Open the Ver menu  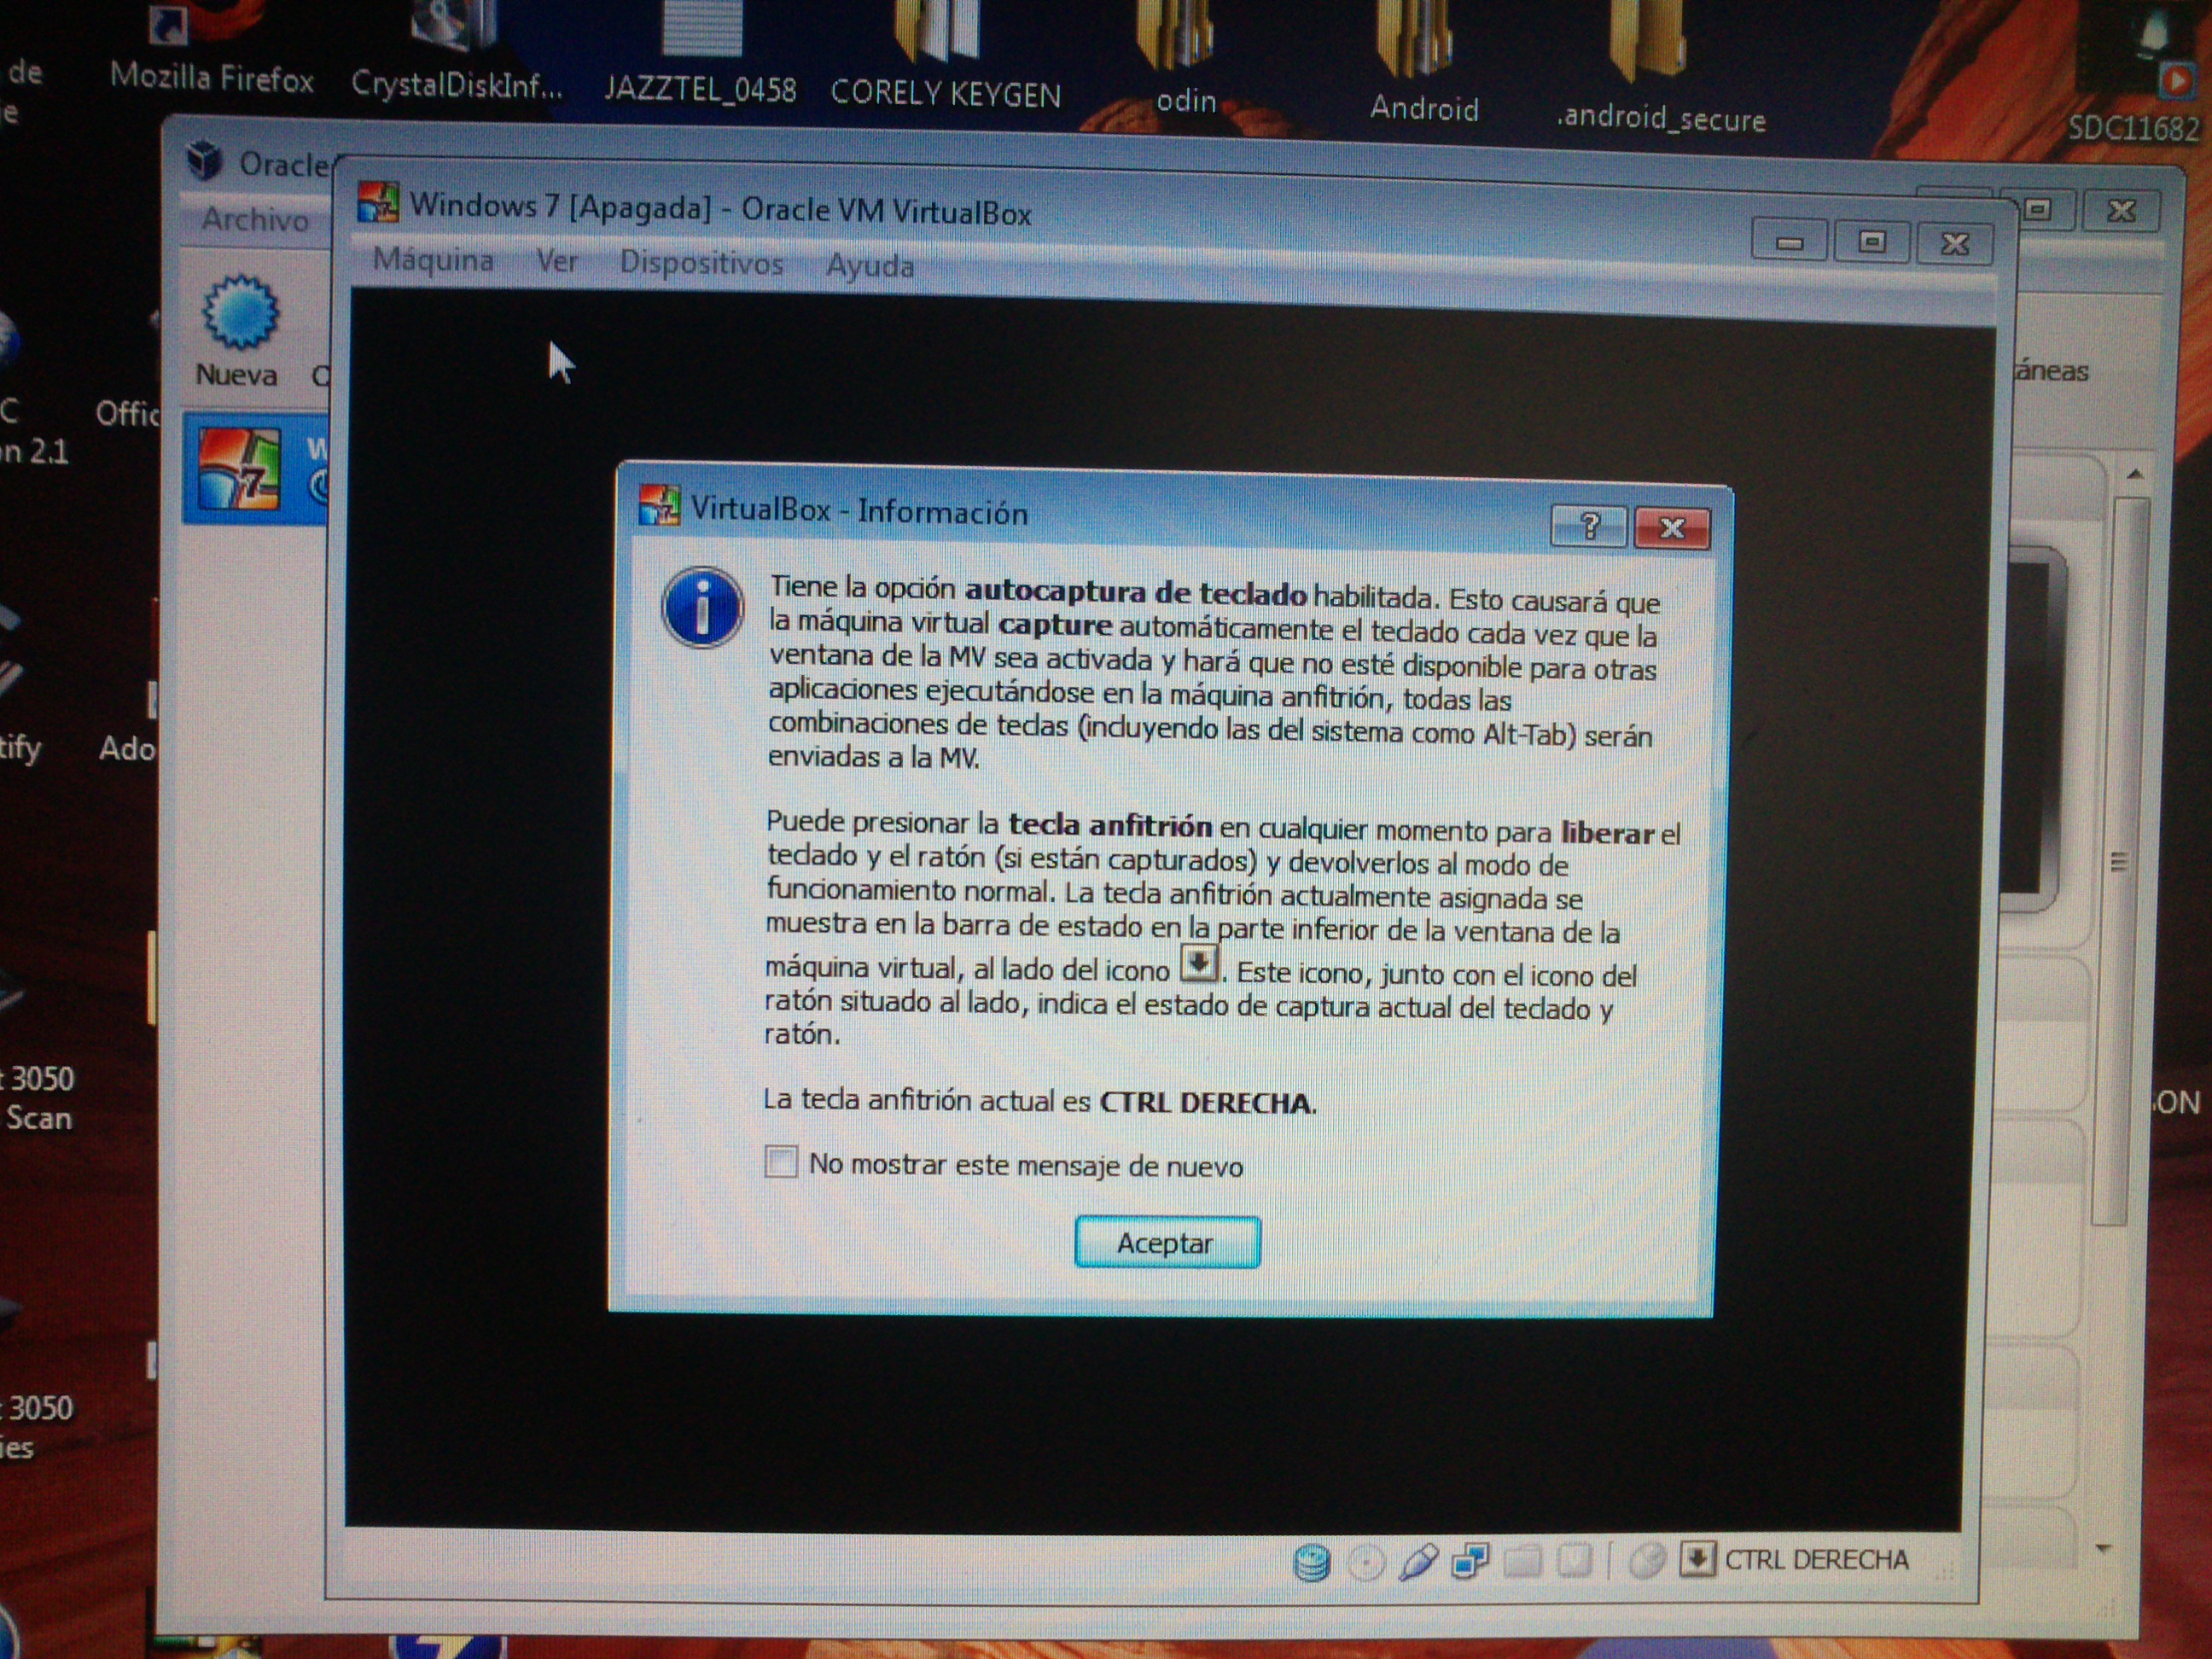(556, 261)
